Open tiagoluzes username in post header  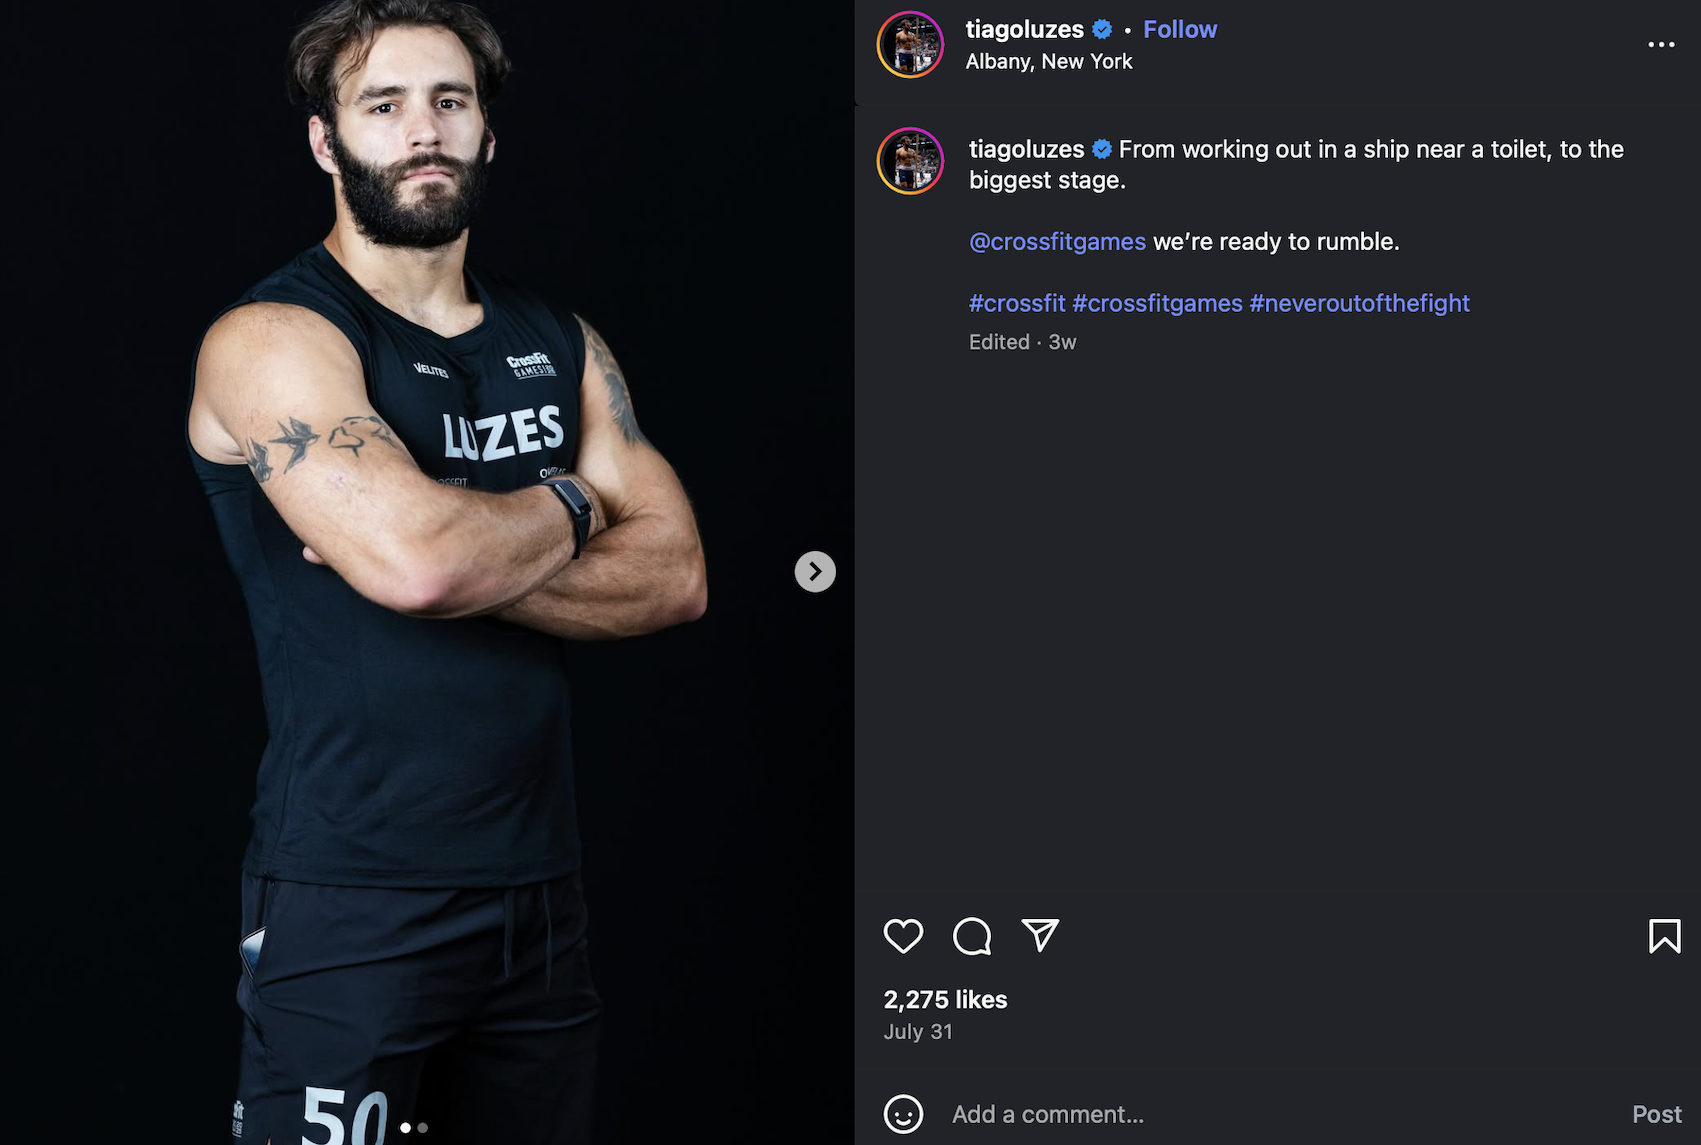1024,30
